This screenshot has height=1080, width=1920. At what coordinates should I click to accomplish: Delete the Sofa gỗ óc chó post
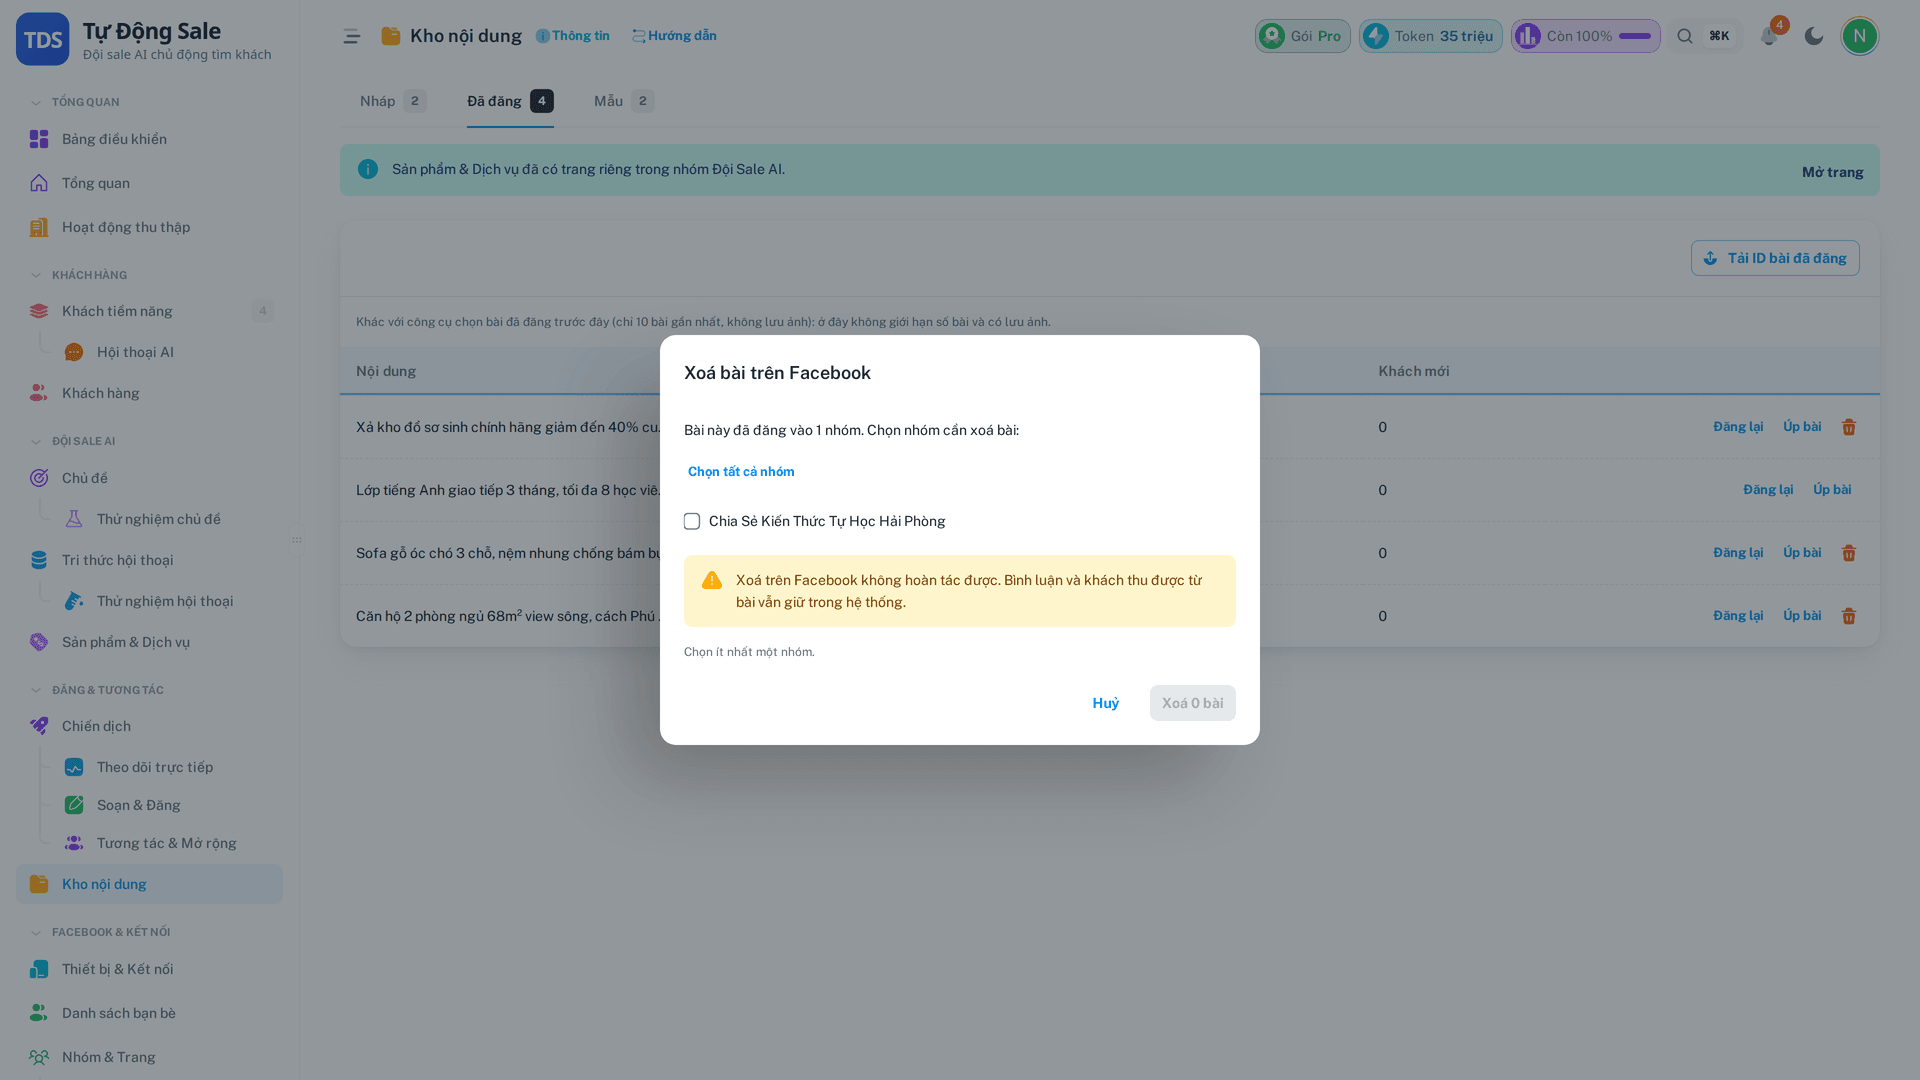coord(1849,553)
